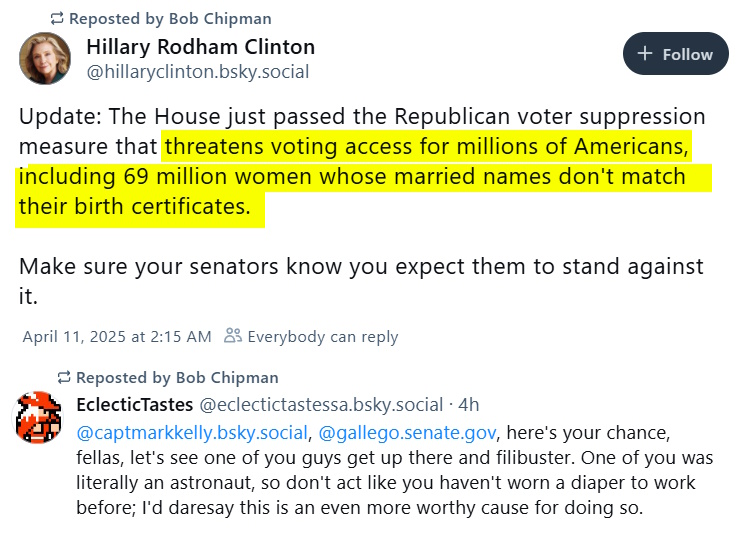
Task: Open the 'Everybody can reply' settings text
Action: [x=322, y=337]
